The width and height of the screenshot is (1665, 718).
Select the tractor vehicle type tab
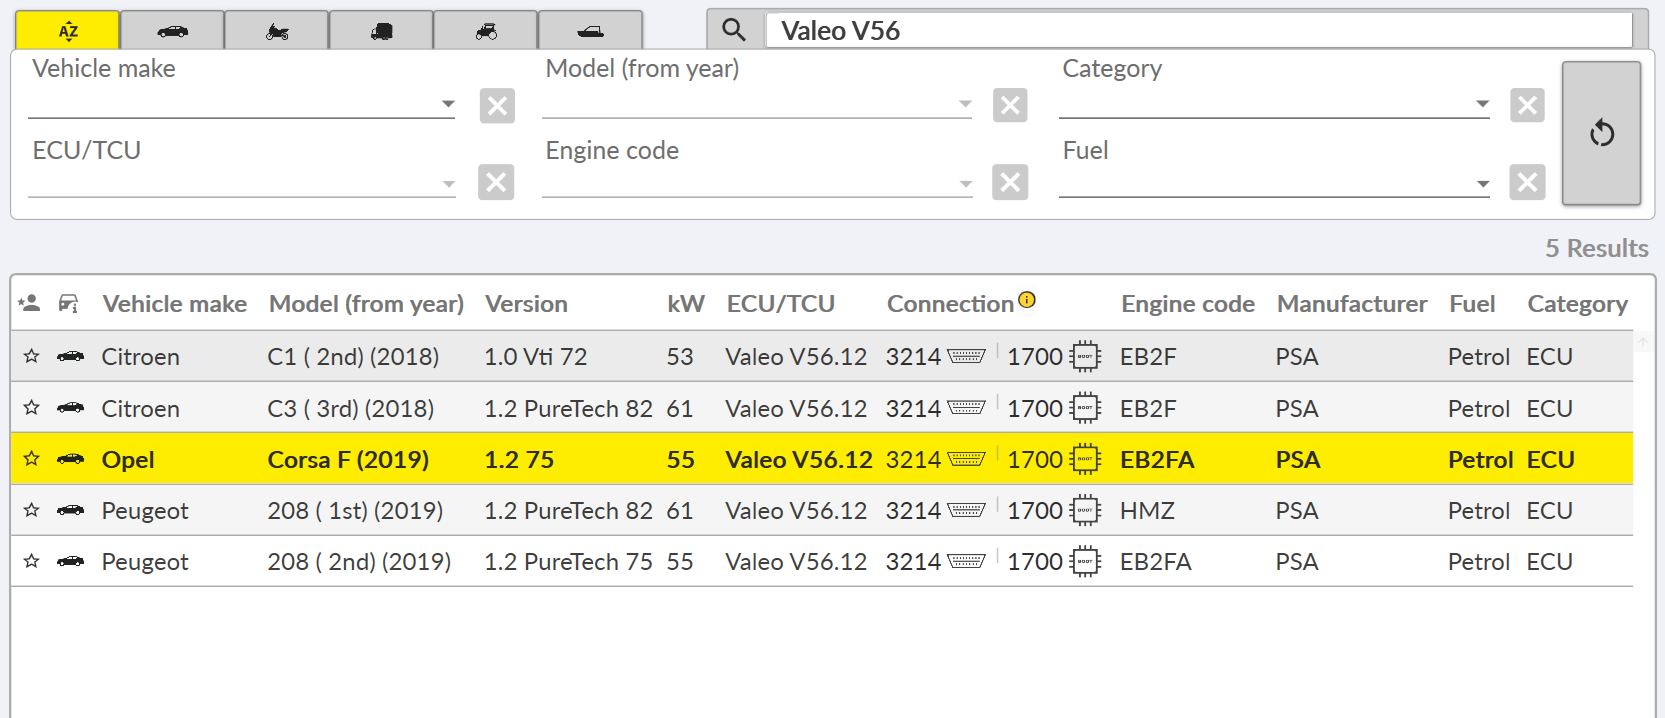(486, 31)
